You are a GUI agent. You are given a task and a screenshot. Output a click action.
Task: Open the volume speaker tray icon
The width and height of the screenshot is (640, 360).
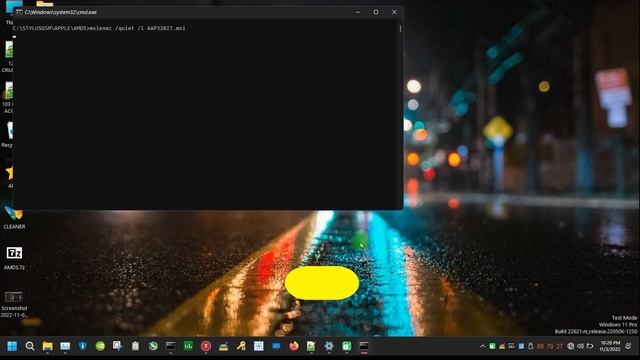[x=580, y=346]
